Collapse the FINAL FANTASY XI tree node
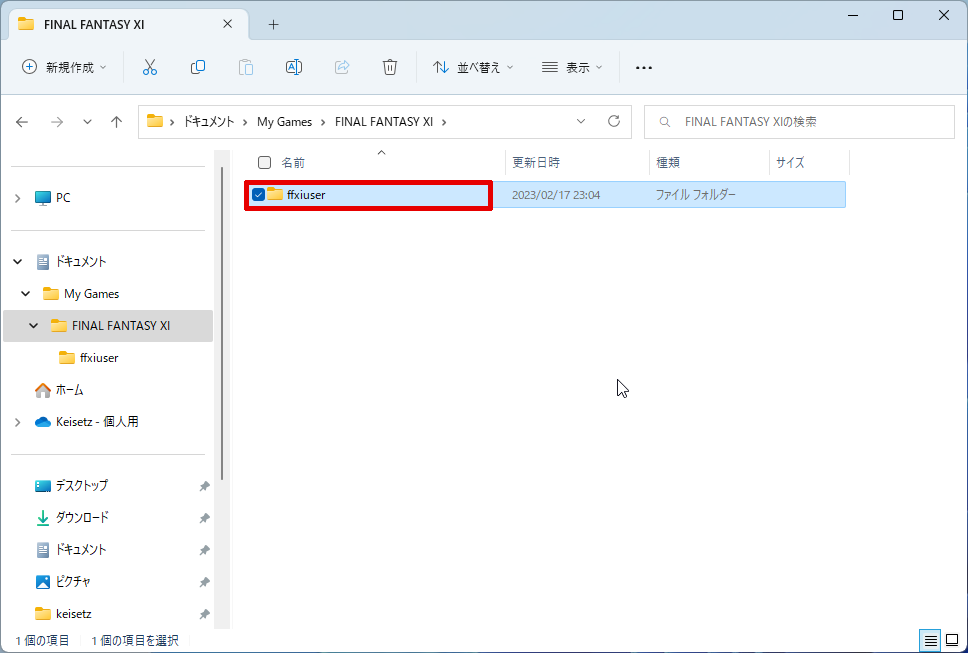This screenshot has width=968, height=653. tap(33, 326)
